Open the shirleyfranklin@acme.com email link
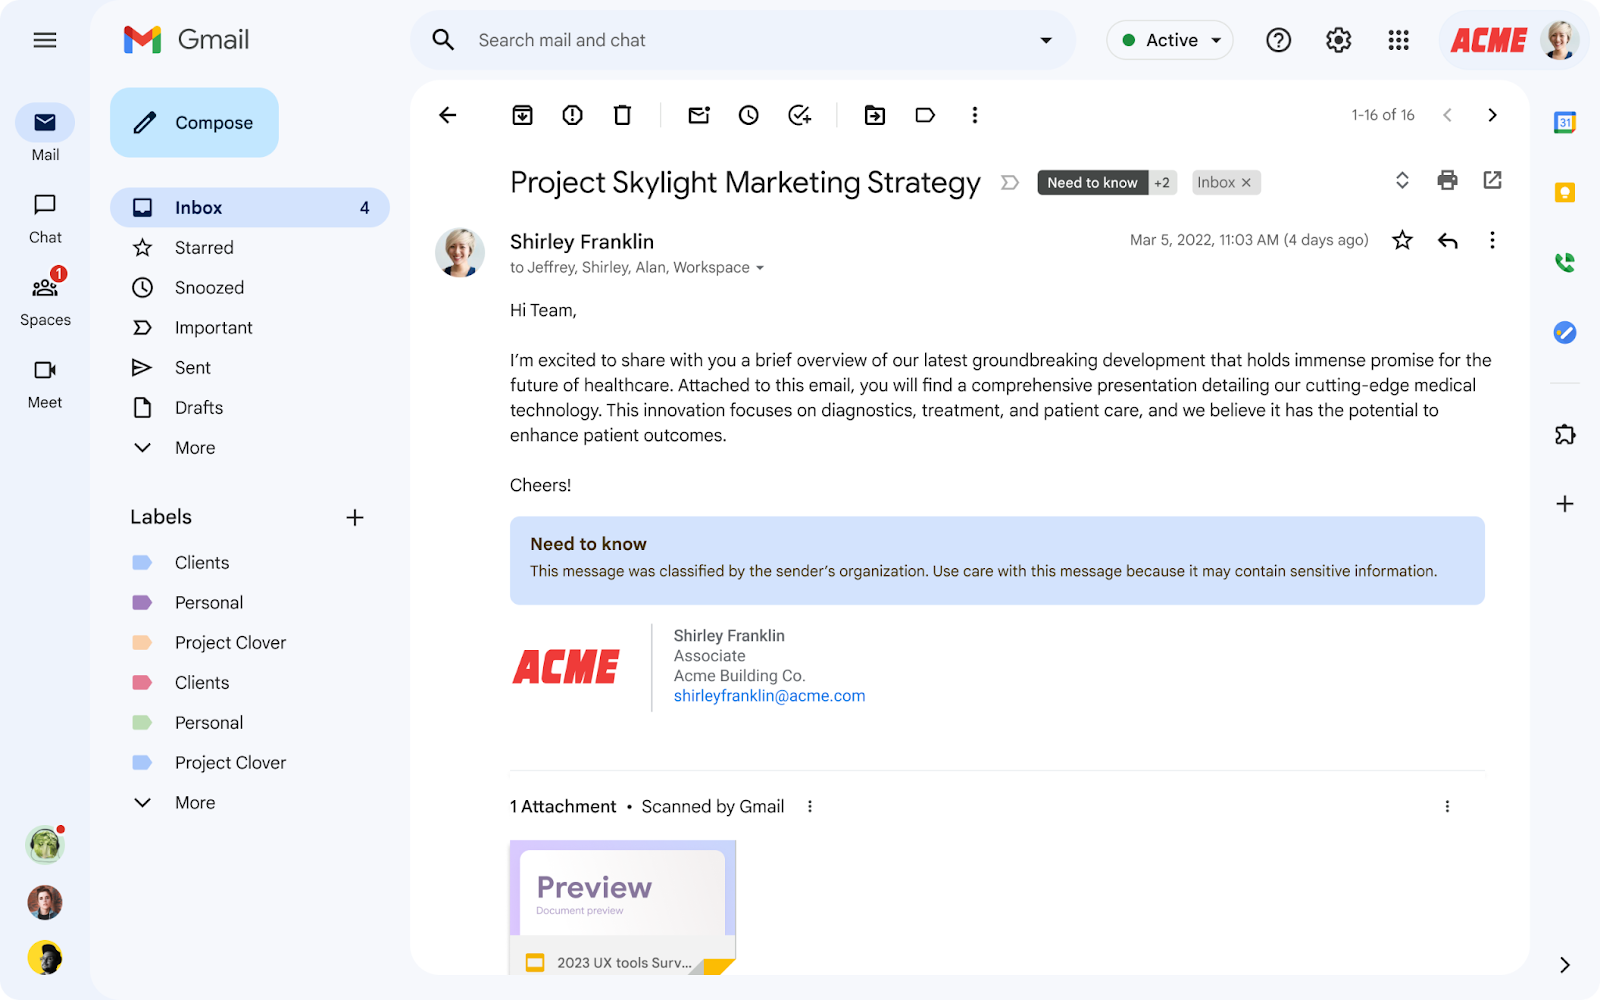This screenshot has width=1600, height=1000. click(x=769, y=696)
